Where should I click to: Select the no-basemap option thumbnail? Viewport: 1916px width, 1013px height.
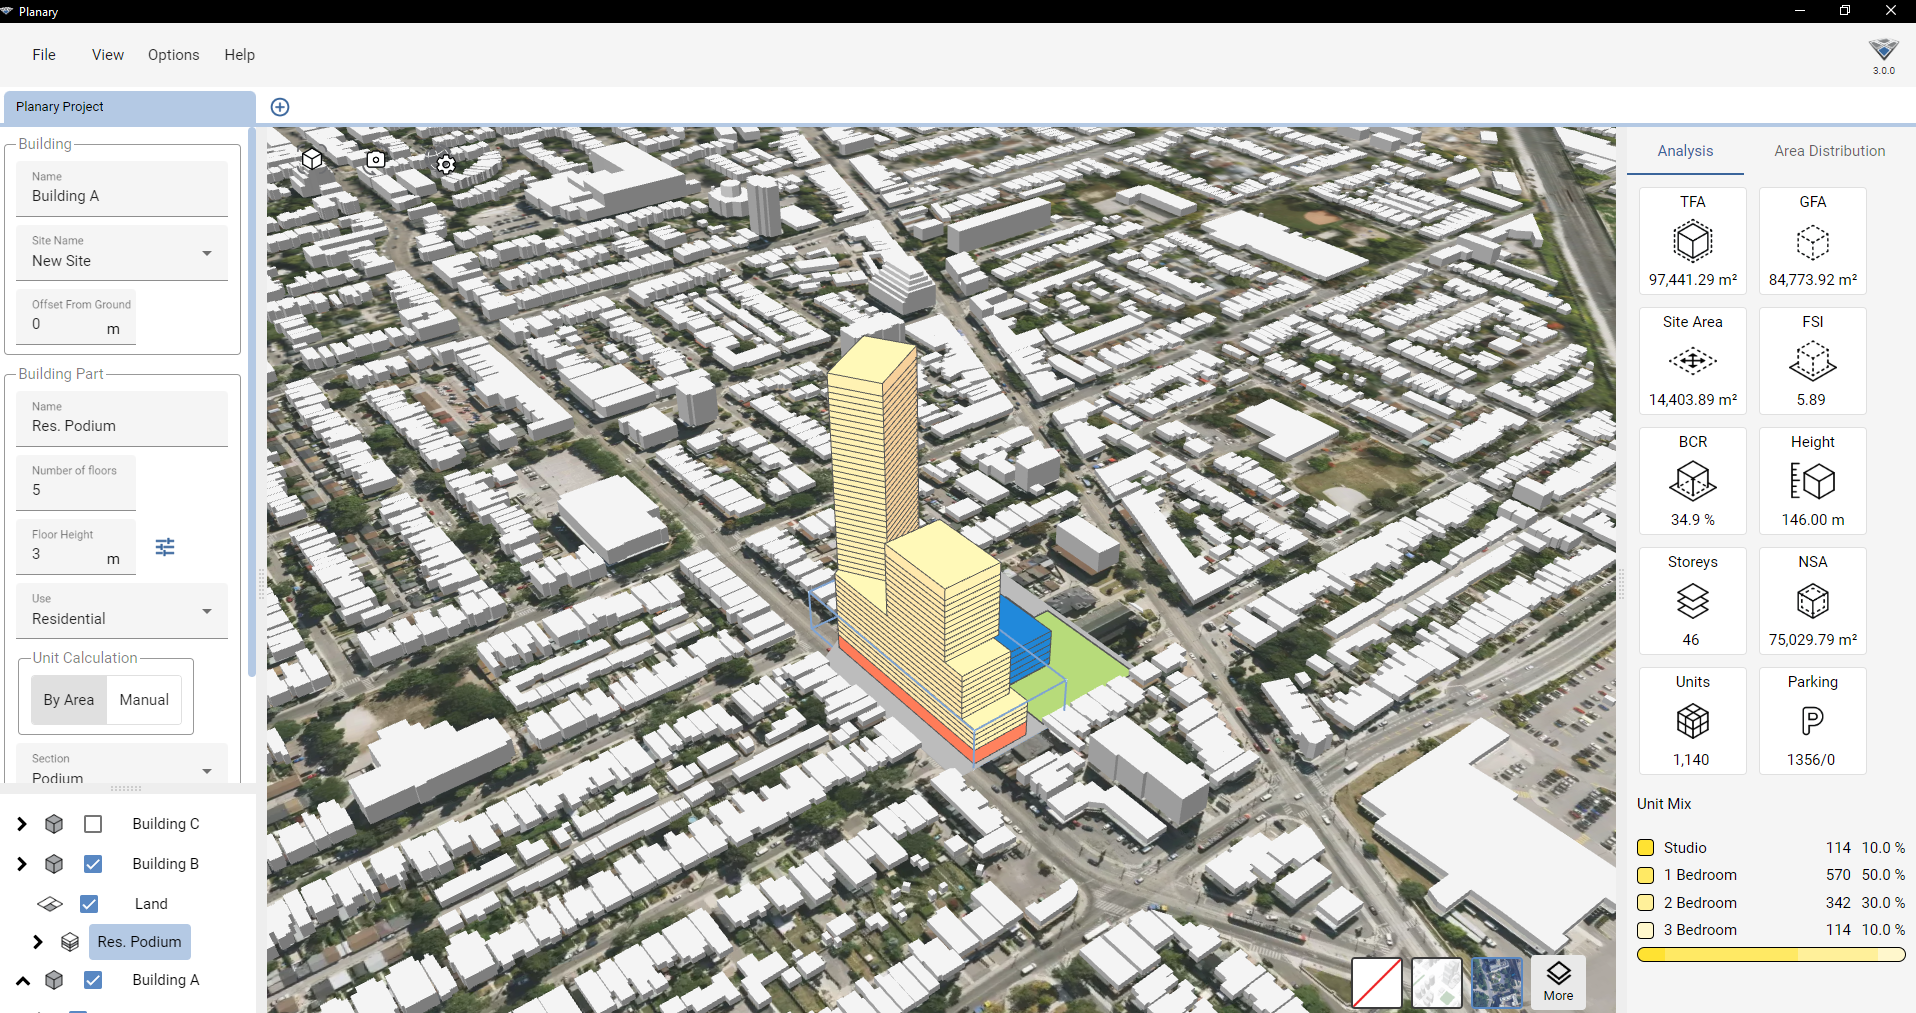click(x=1377, y=982)
